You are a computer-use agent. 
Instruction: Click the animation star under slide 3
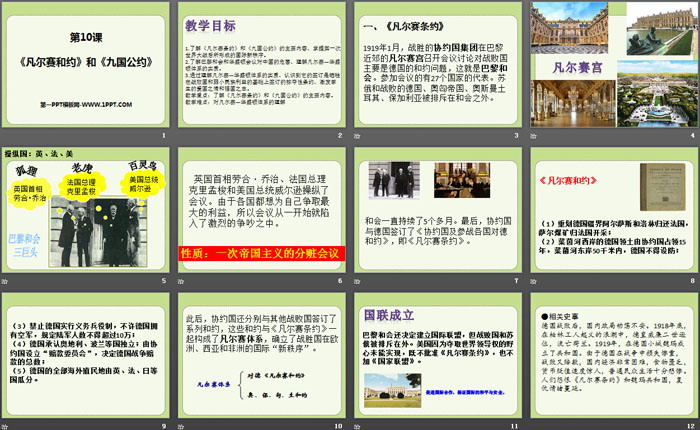tap(357, 136)
